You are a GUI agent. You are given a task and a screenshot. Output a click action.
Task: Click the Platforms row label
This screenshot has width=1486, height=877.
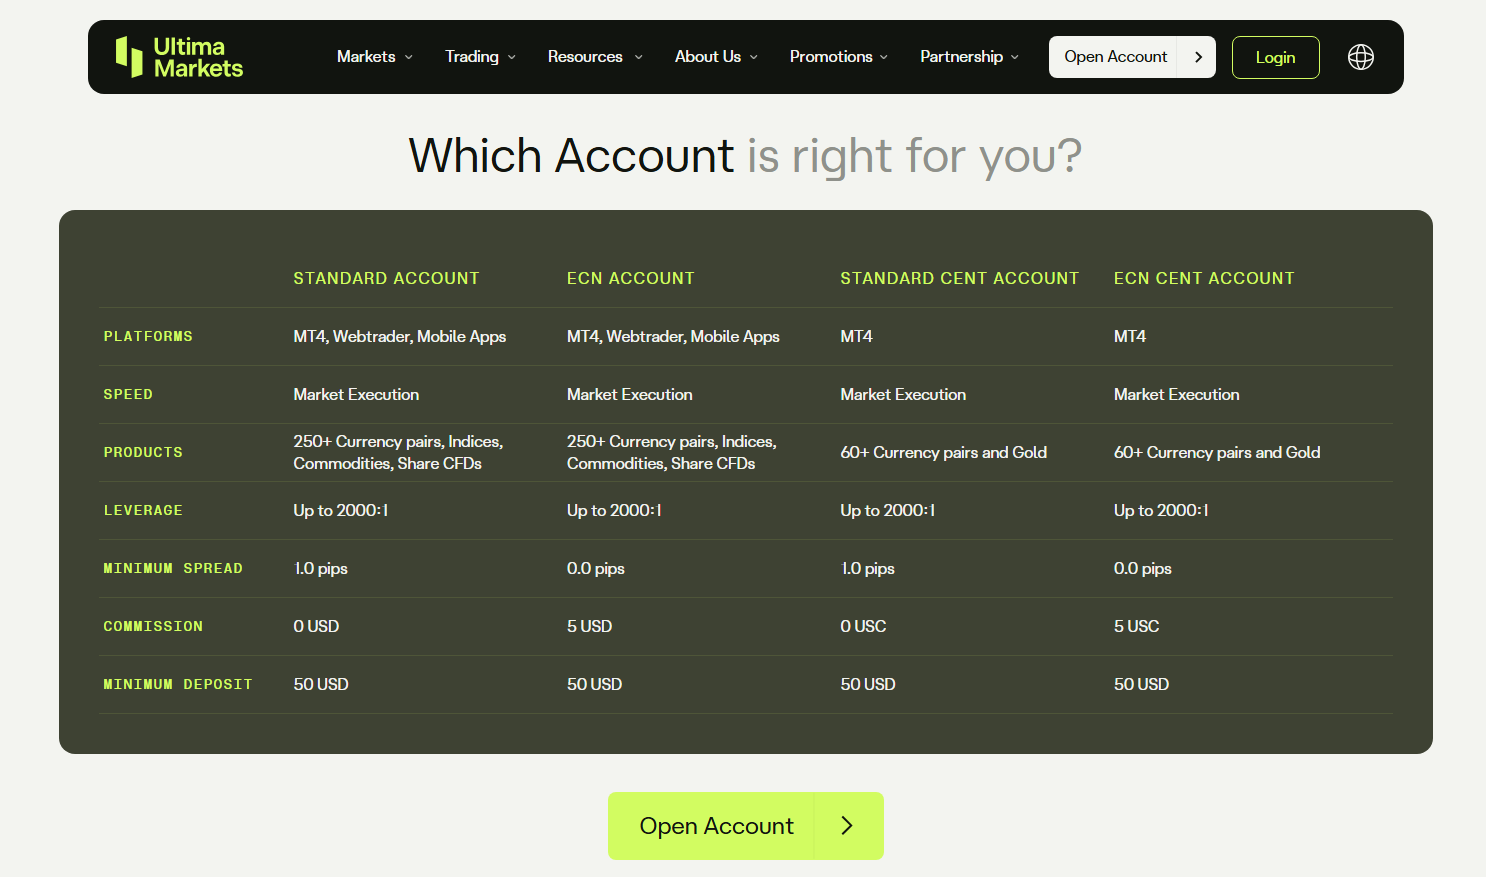pyautogui.click(x=148, y=336)
